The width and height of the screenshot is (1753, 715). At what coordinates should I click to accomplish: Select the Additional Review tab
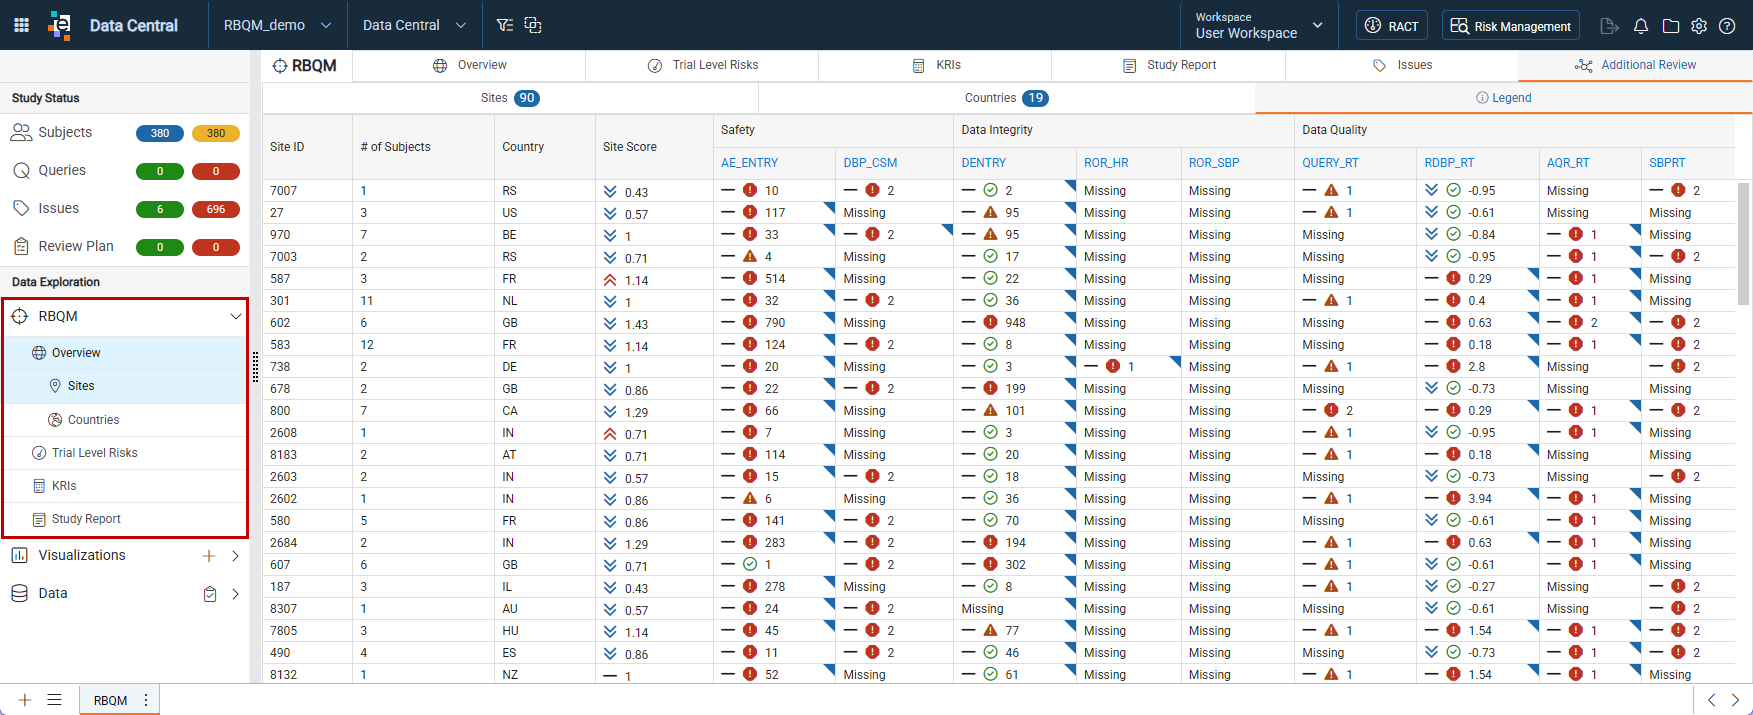coord(1635,65)
